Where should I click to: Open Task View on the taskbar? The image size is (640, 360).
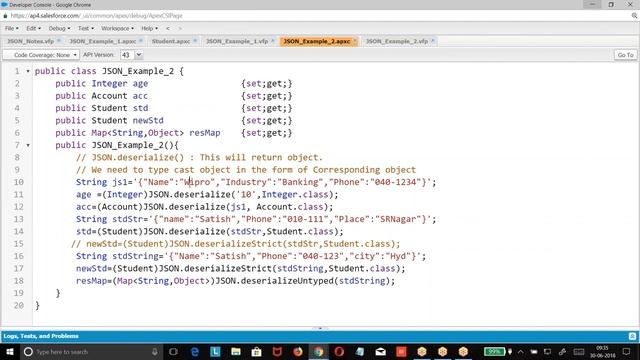click(x=173, y=351)
